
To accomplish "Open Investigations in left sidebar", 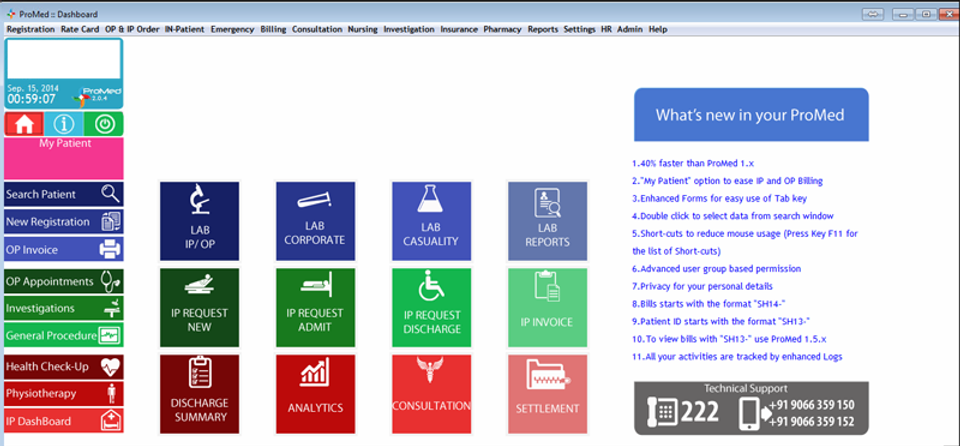I will [64, 309].
